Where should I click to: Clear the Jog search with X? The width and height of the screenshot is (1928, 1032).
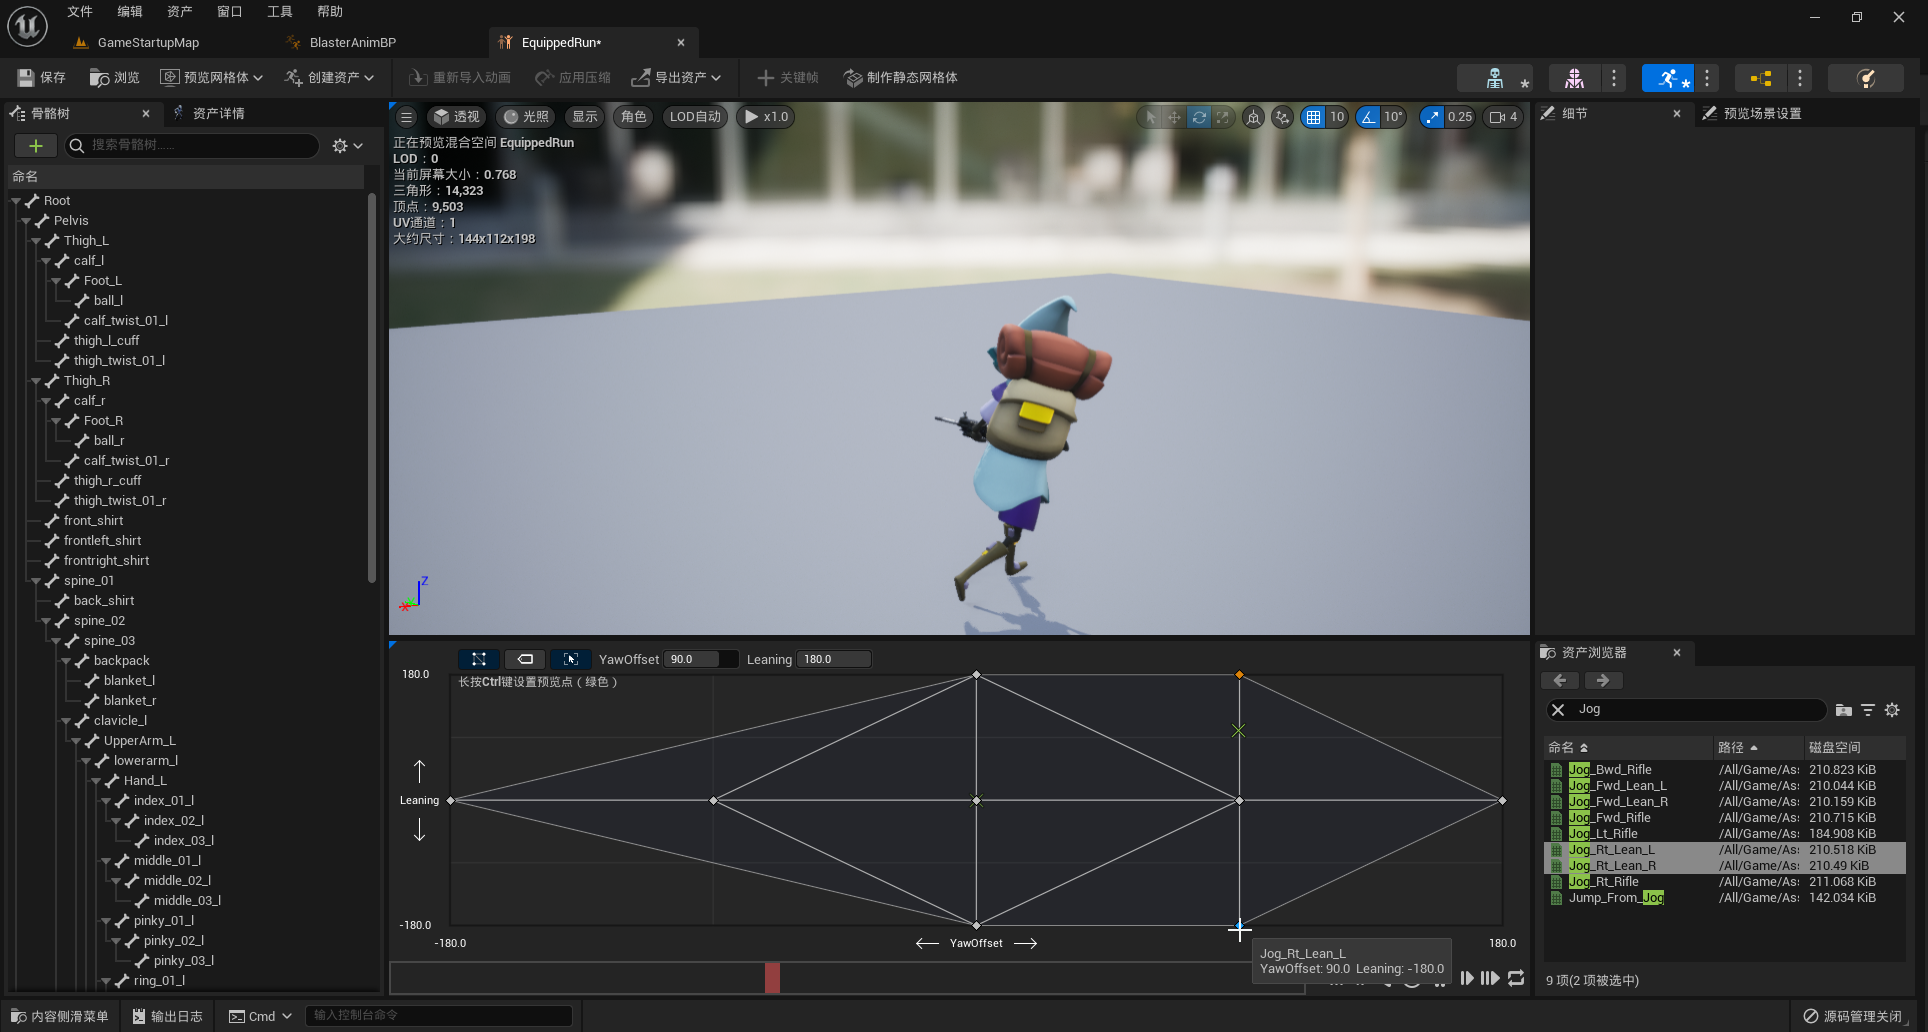(1558, 710)
